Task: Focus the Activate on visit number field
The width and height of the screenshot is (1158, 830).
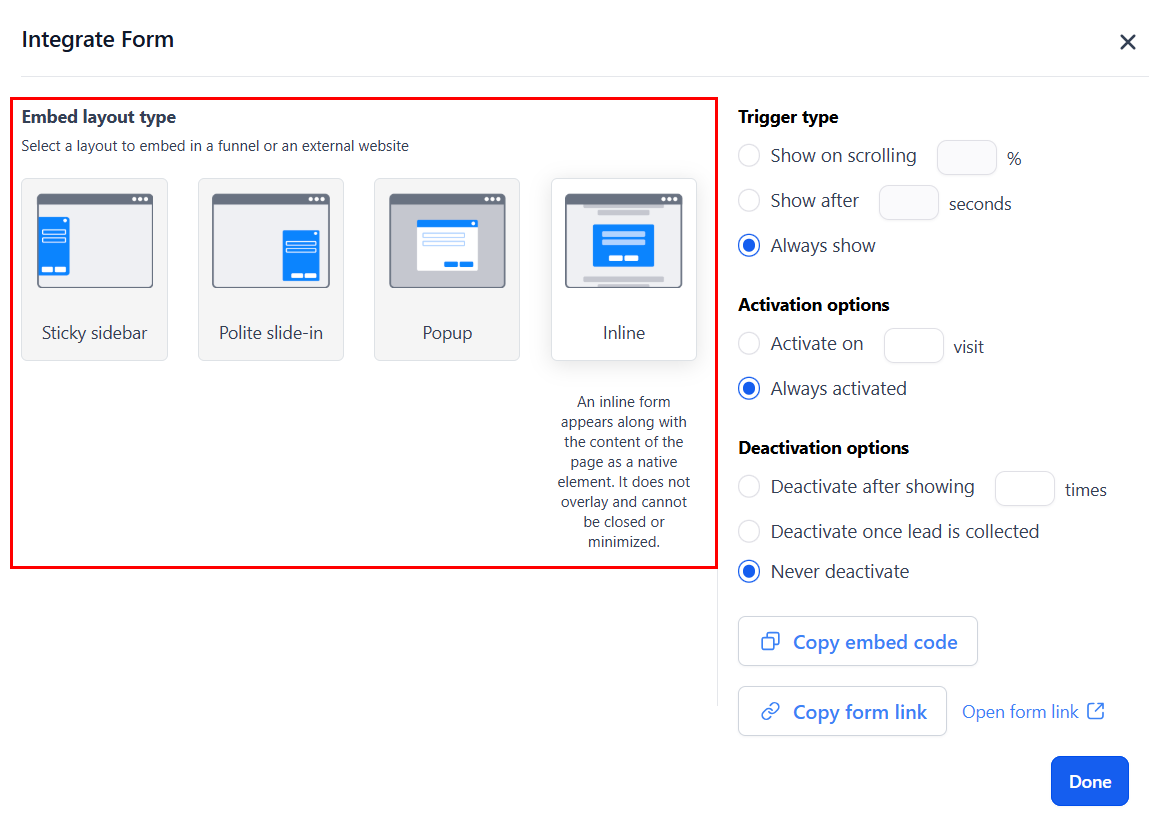Action: [x=914, y=346]
